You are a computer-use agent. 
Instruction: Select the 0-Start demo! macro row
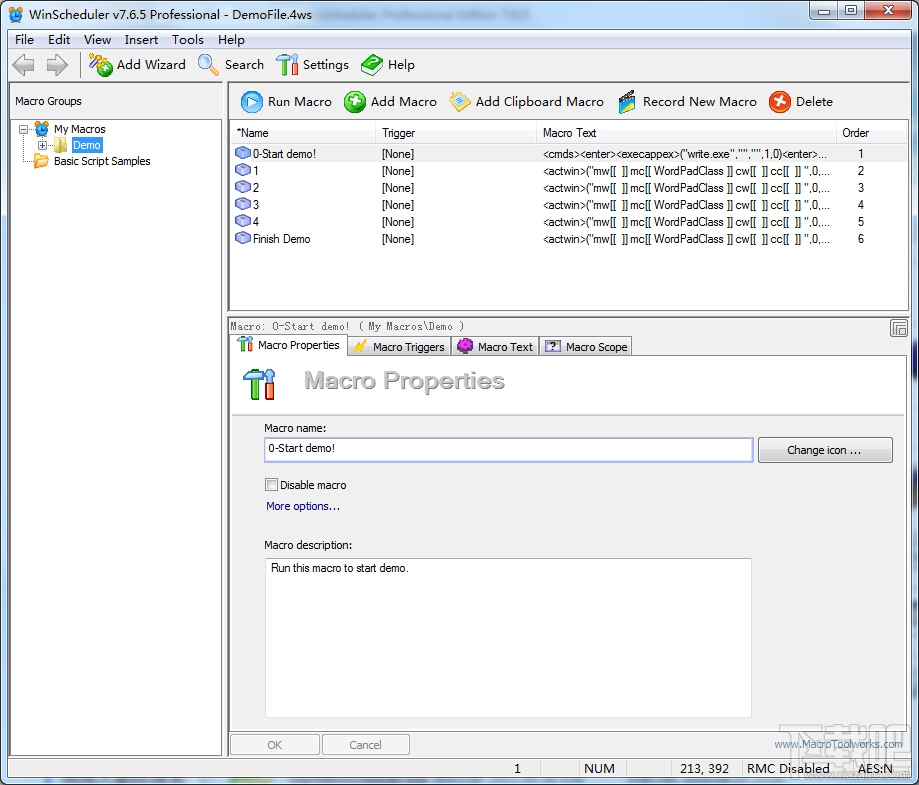(569, 154)
